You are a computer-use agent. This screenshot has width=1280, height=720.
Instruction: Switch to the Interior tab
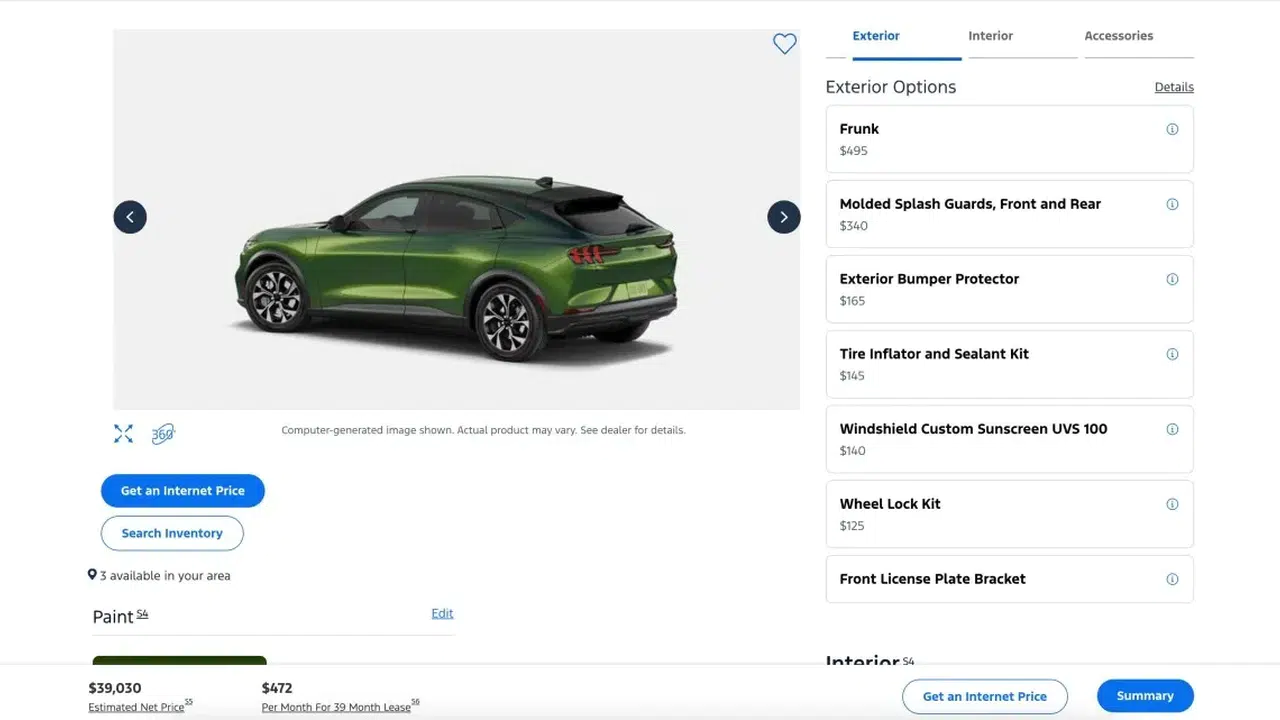(x=990, y=35)
